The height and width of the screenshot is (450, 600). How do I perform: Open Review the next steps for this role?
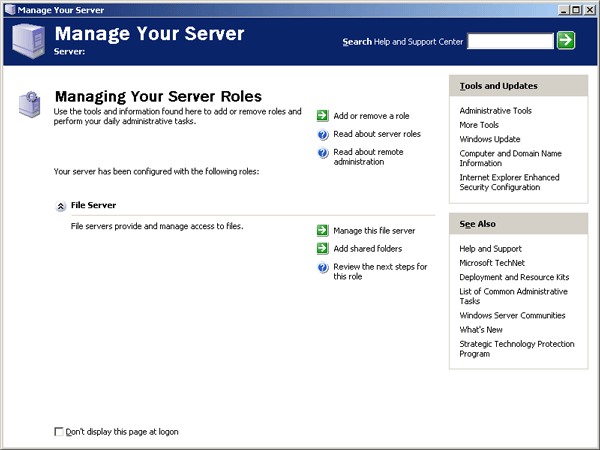pyautogui.click(x=380, y=272)
